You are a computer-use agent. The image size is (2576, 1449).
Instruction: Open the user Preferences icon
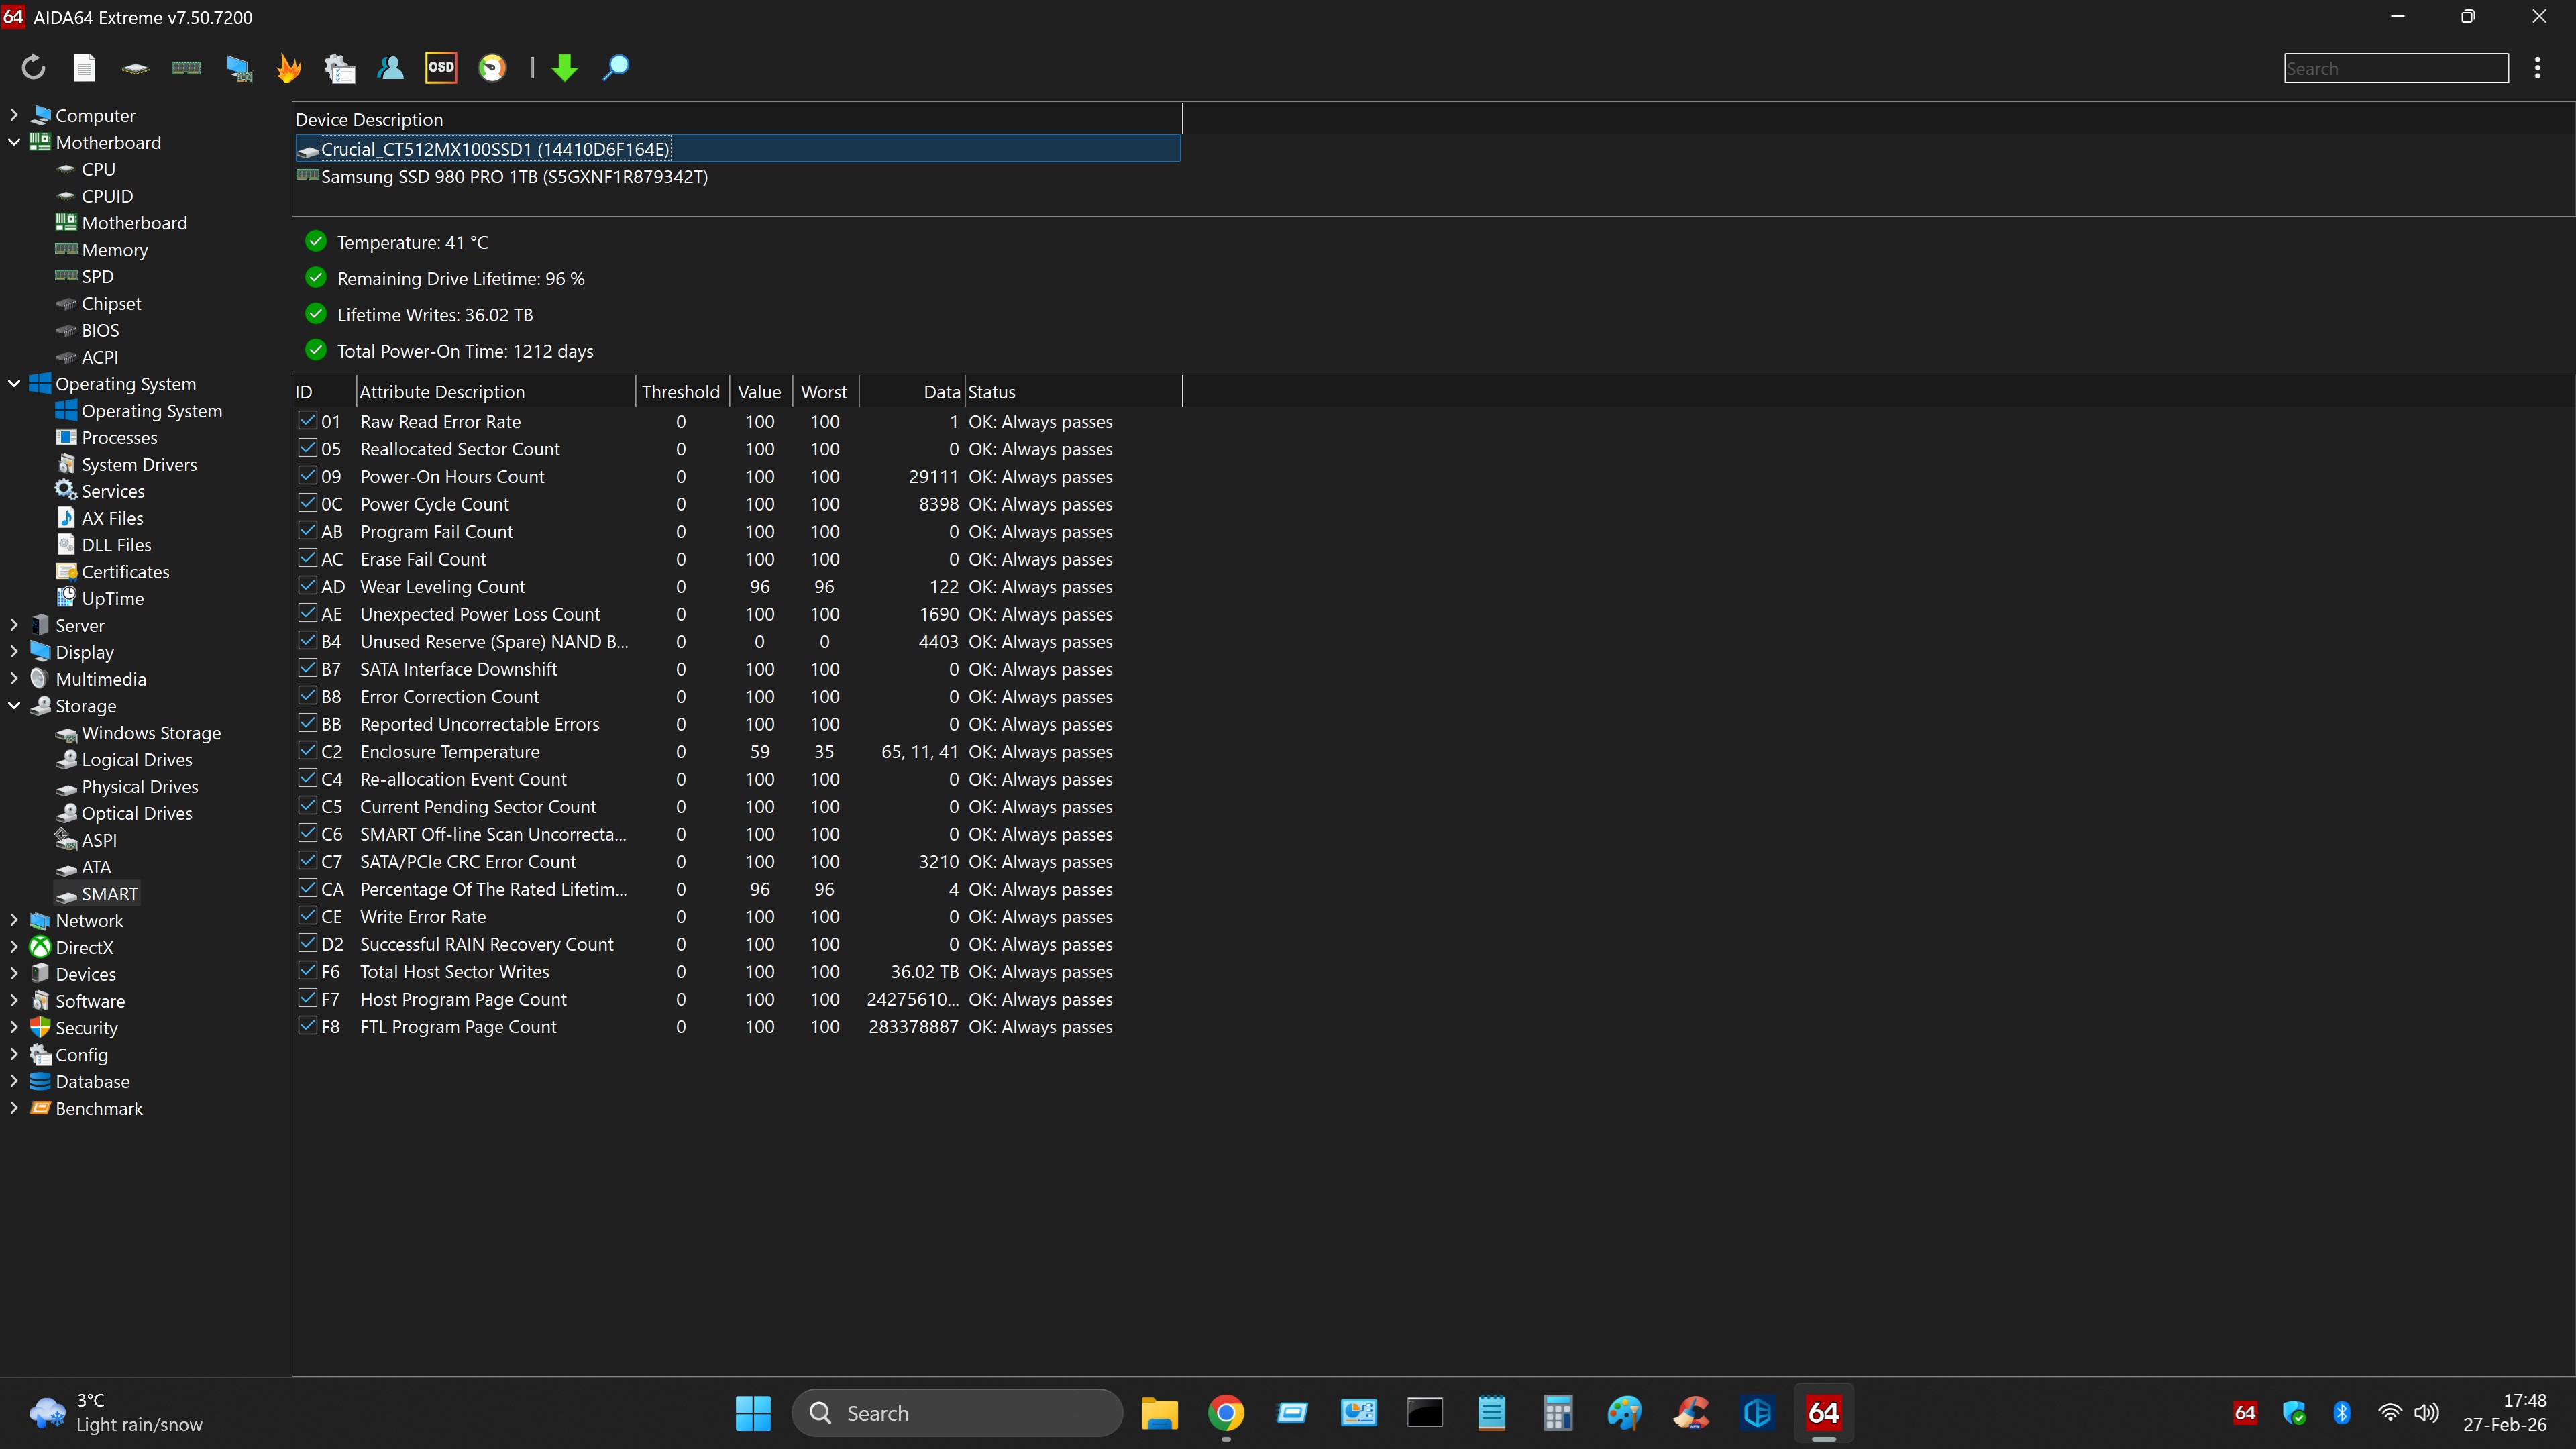pos(390,68)
